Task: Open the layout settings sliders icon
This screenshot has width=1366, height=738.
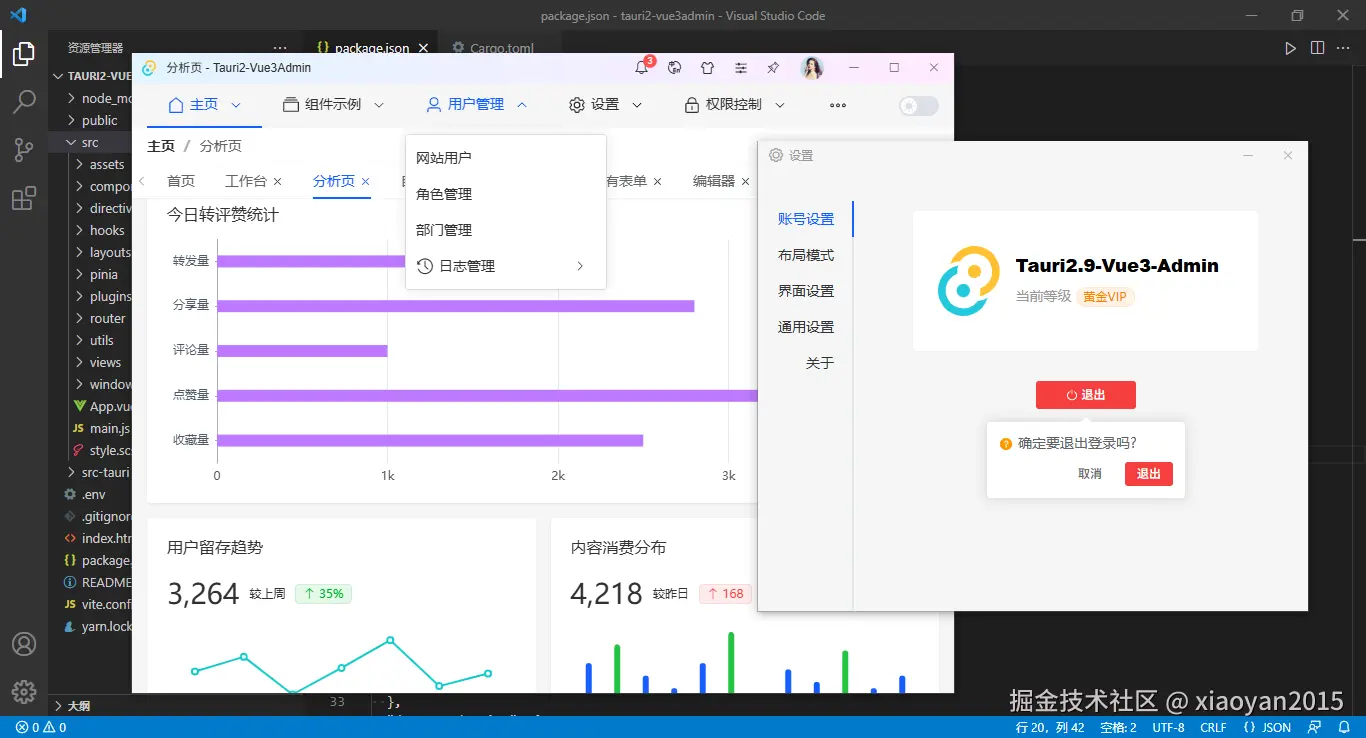Action: tap(741, 67)
